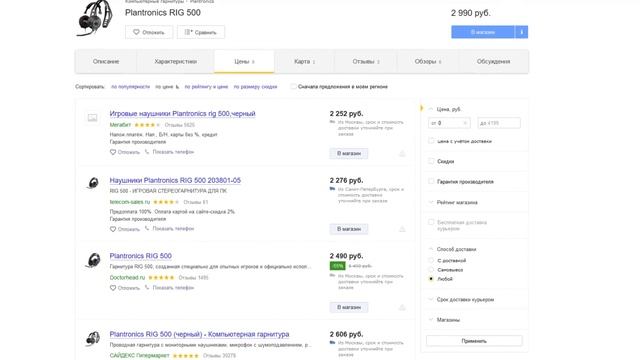Click the large Plantronics RIG 500 product image
The width and height of the screenshot is (640, 360).
95,18
